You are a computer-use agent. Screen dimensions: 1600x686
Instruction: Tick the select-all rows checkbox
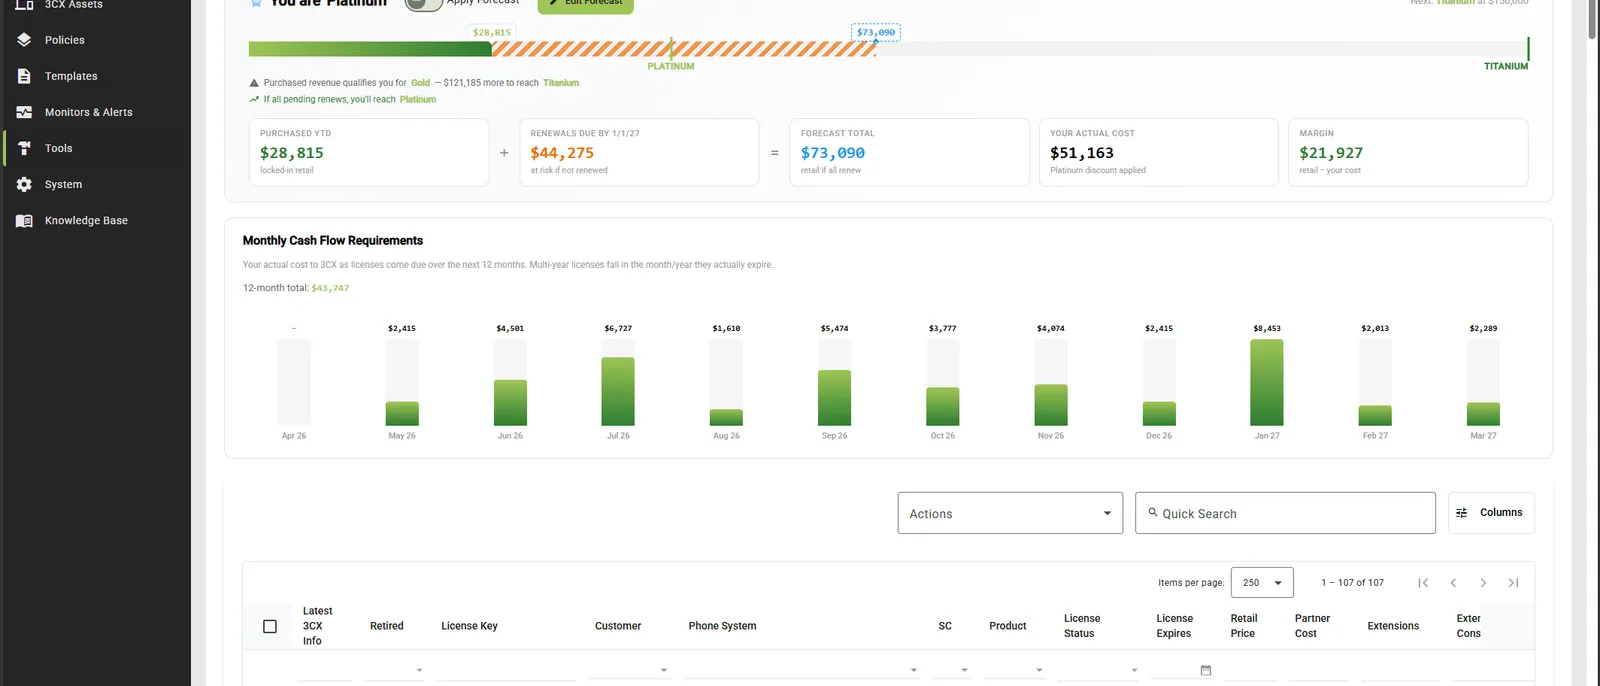point(270,626)
